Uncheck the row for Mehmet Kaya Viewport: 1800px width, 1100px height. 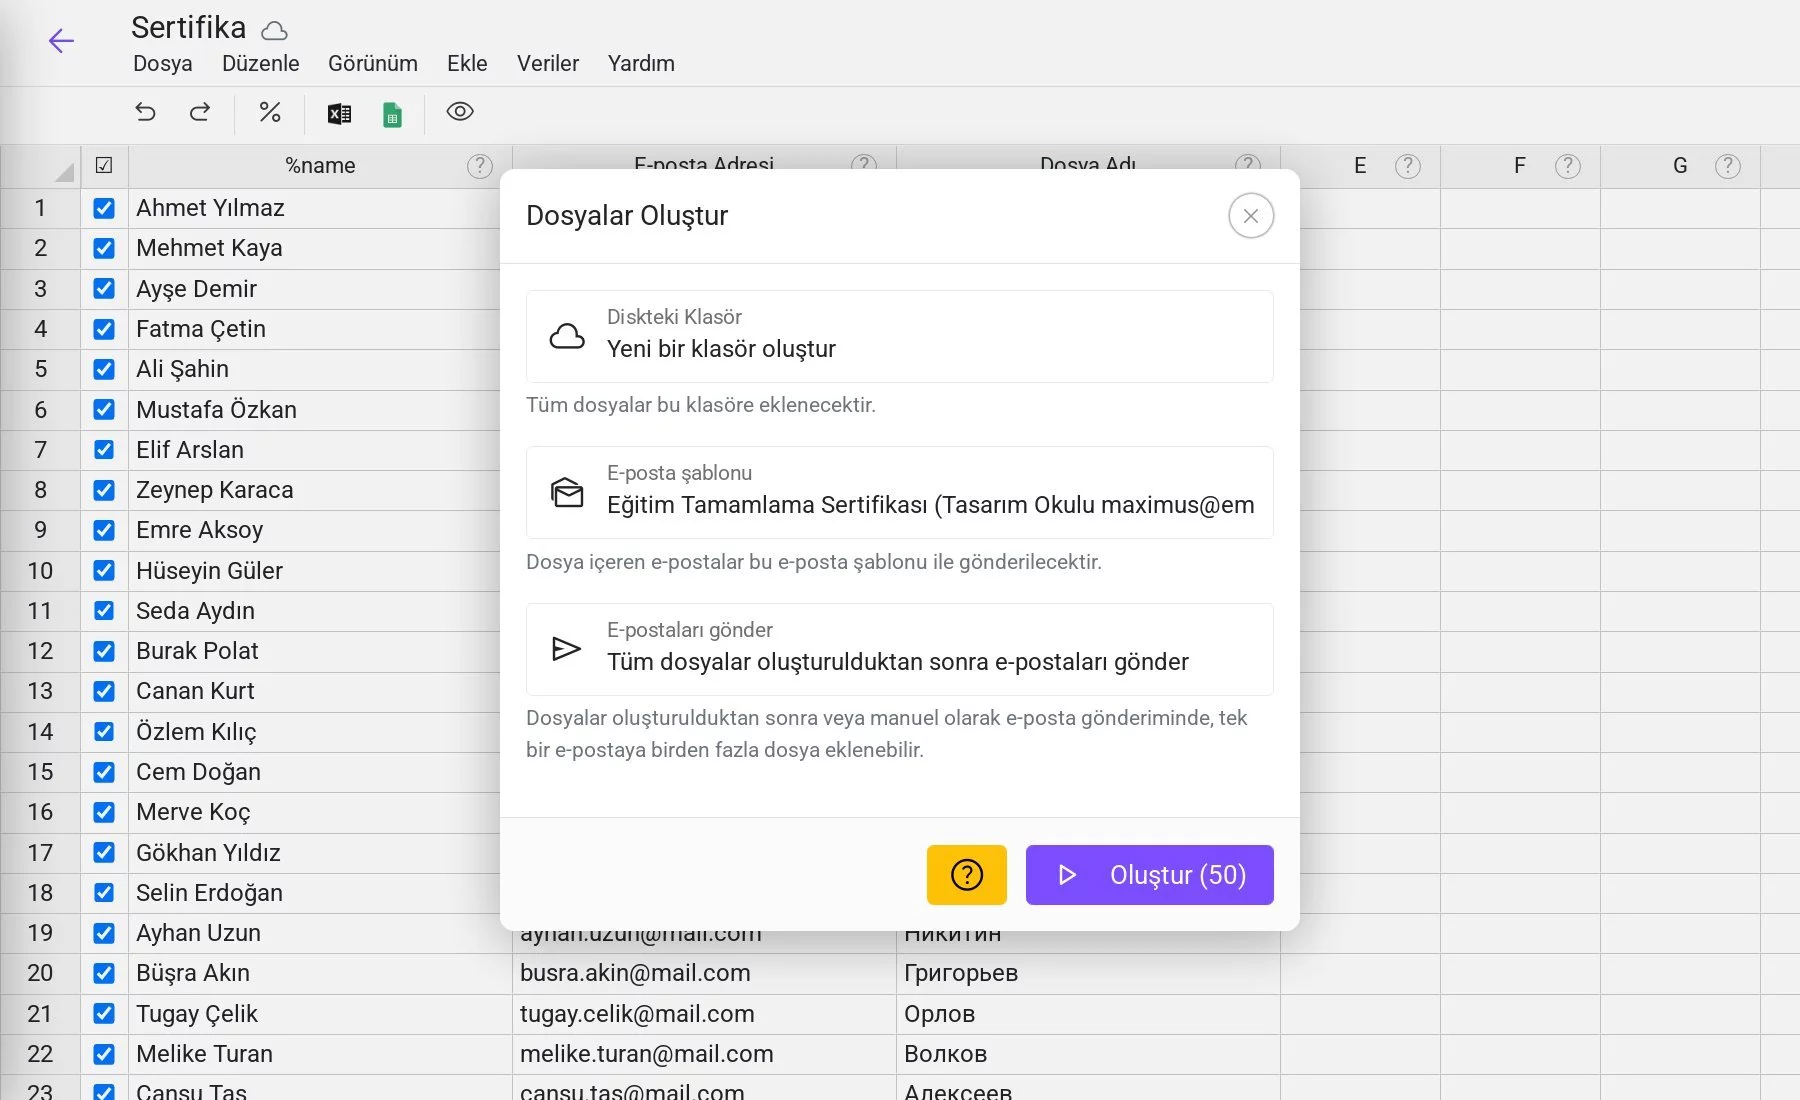(104, 248)
